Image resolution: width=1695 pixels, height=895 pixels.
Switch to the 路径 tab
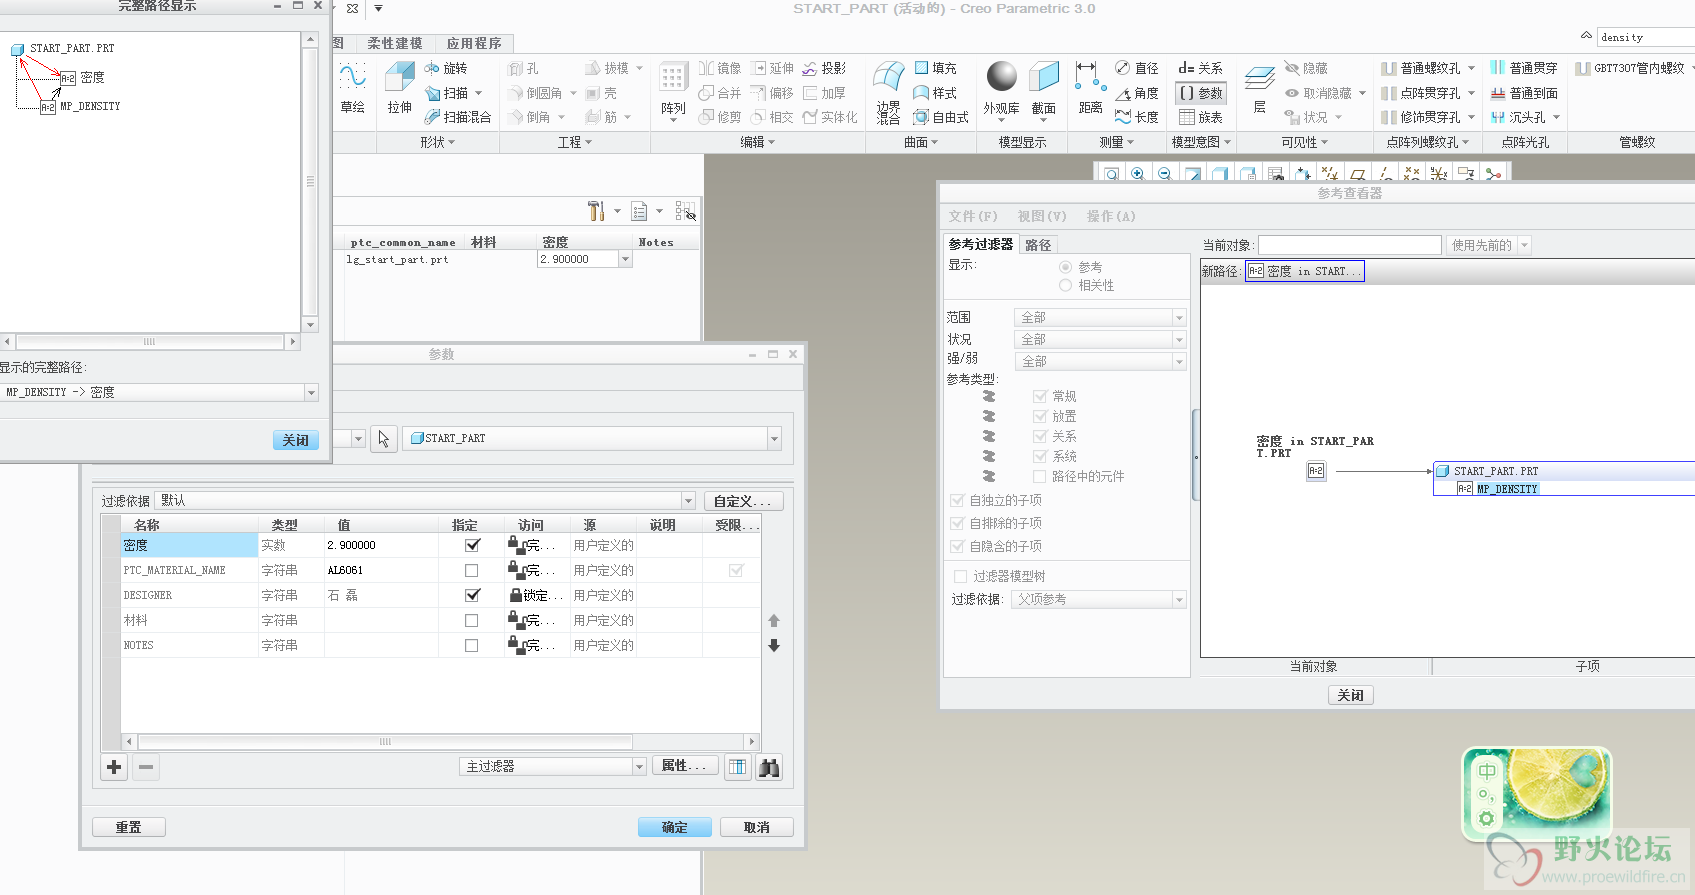[x=1038, y=245]
